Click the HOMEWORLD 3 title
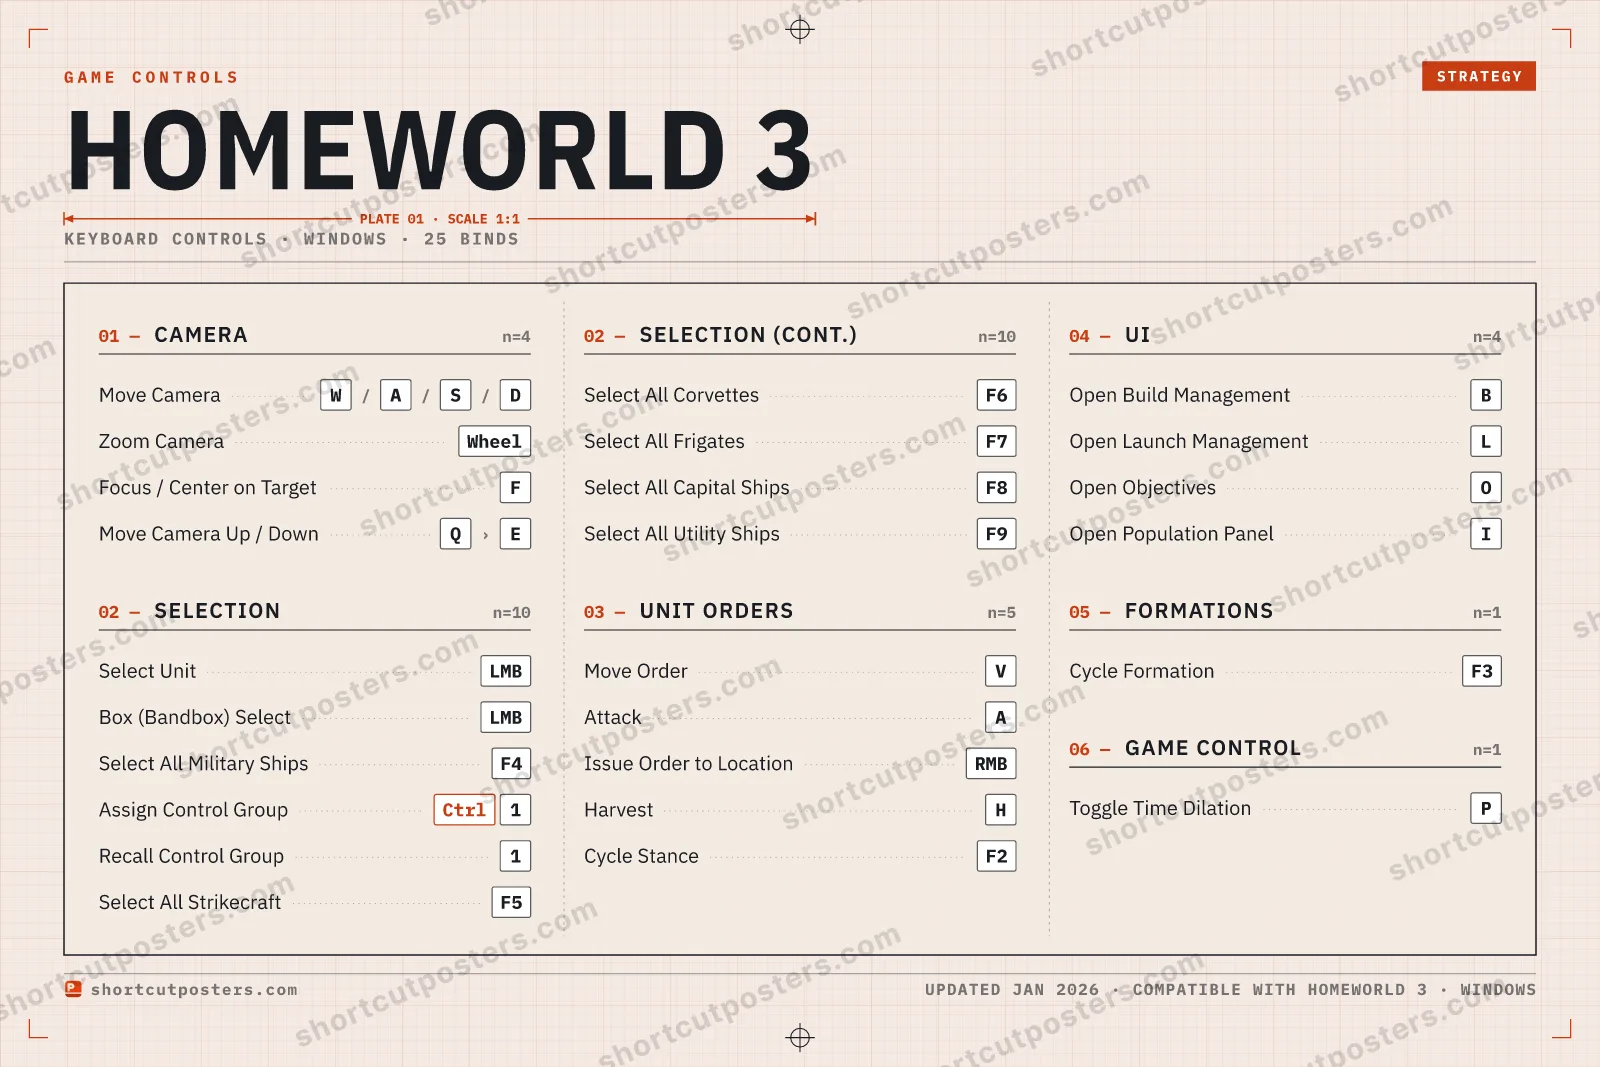The height and width of the screenshot is (1067, 1600). click(441, 150)
